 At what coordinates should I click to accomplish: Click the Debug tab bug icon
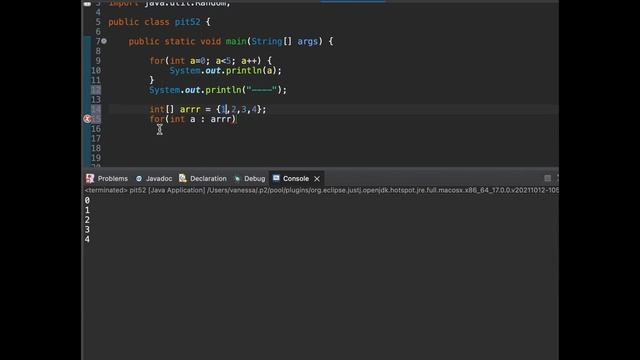pos(237,179)
